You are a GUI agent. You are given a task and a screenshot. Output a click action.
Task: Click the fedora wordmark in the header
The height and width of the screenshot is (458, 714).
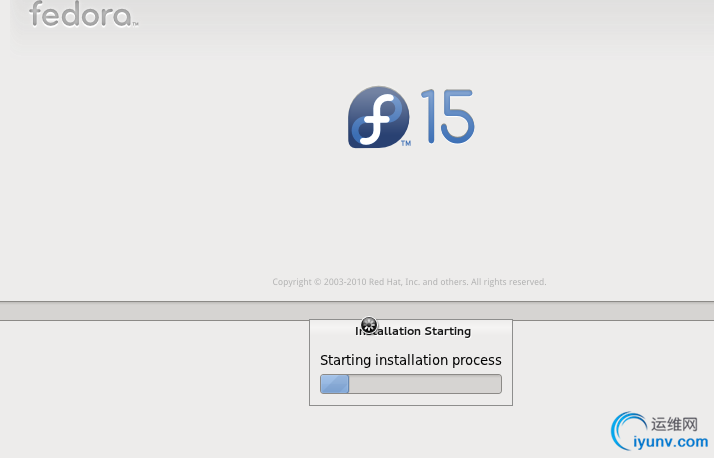click(83, 14)
